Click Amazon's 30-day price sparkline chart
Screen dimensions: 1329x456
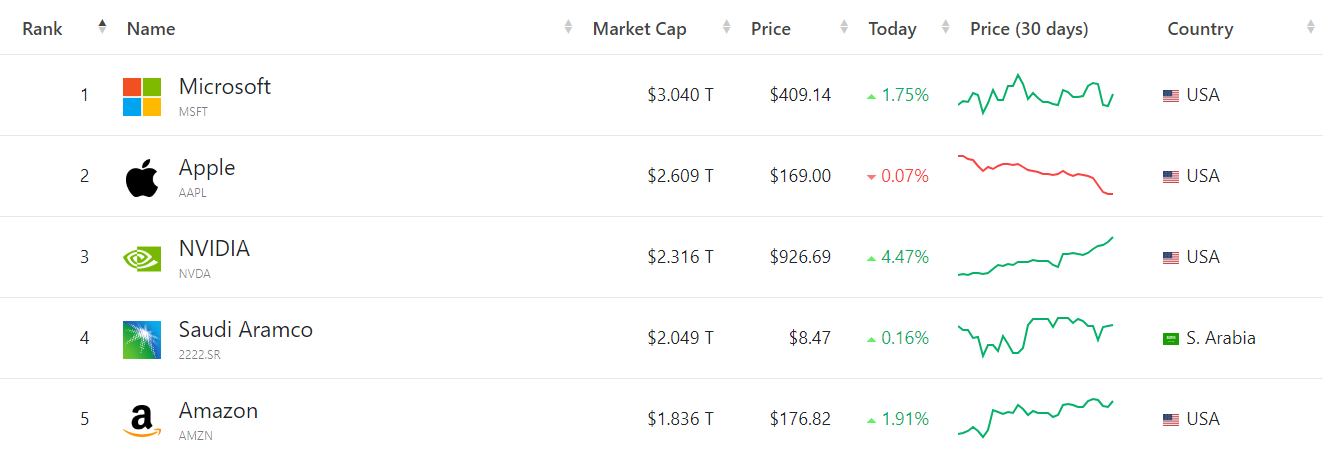coord(1035,417)
